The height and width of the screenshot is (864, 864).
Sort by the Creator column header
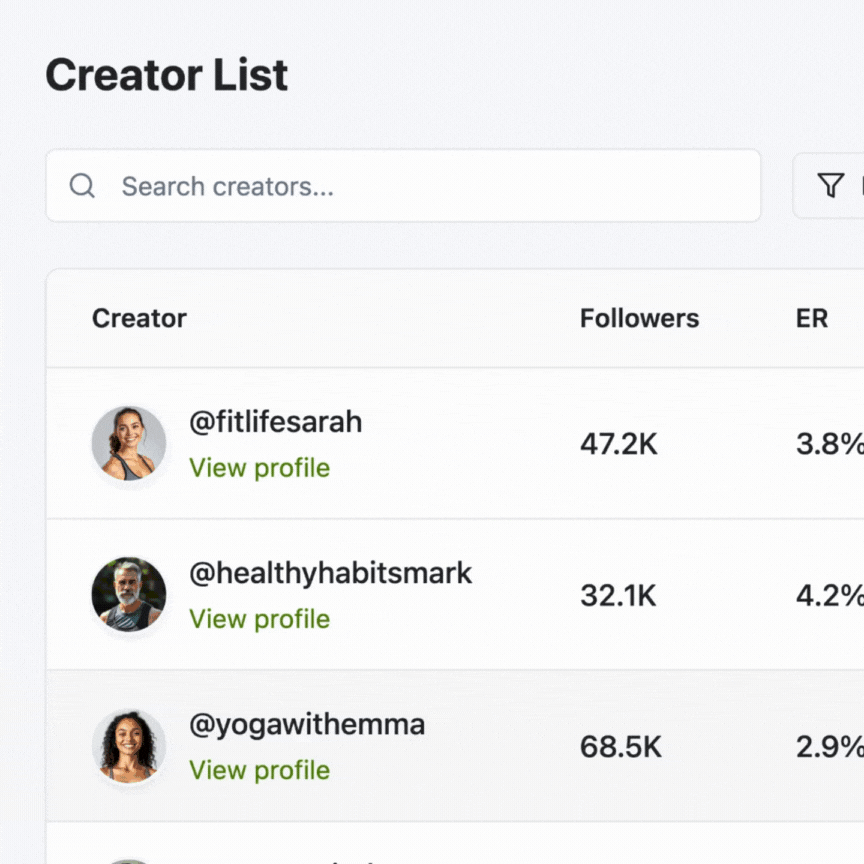pos(139,319)
